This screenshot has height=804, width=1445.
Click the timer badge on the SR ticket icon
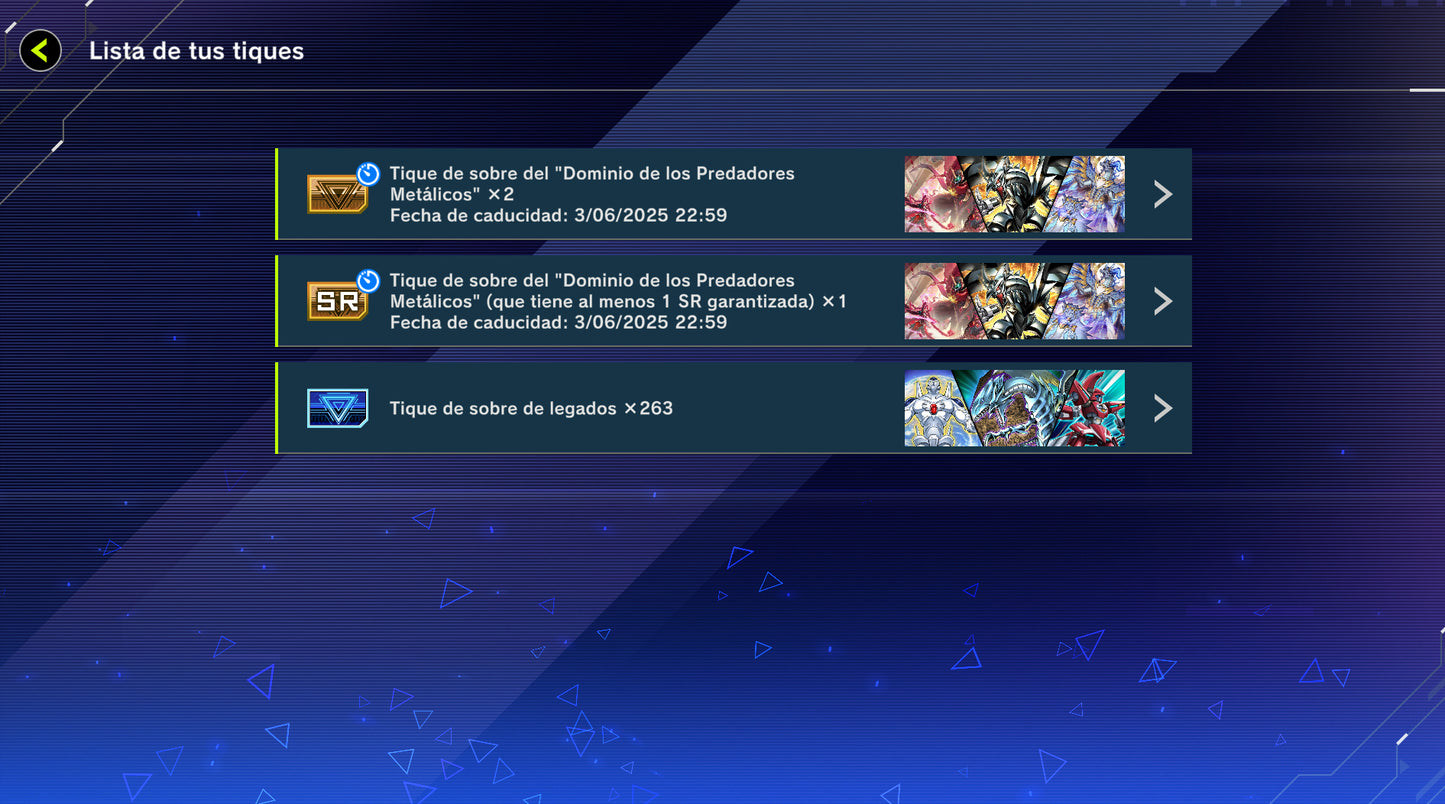pos(369,281)
